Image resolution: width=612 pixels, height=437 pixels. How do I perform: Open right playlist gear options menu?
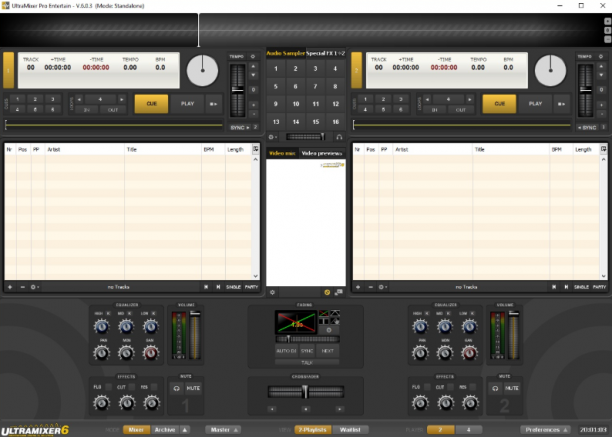coord(382,287)
